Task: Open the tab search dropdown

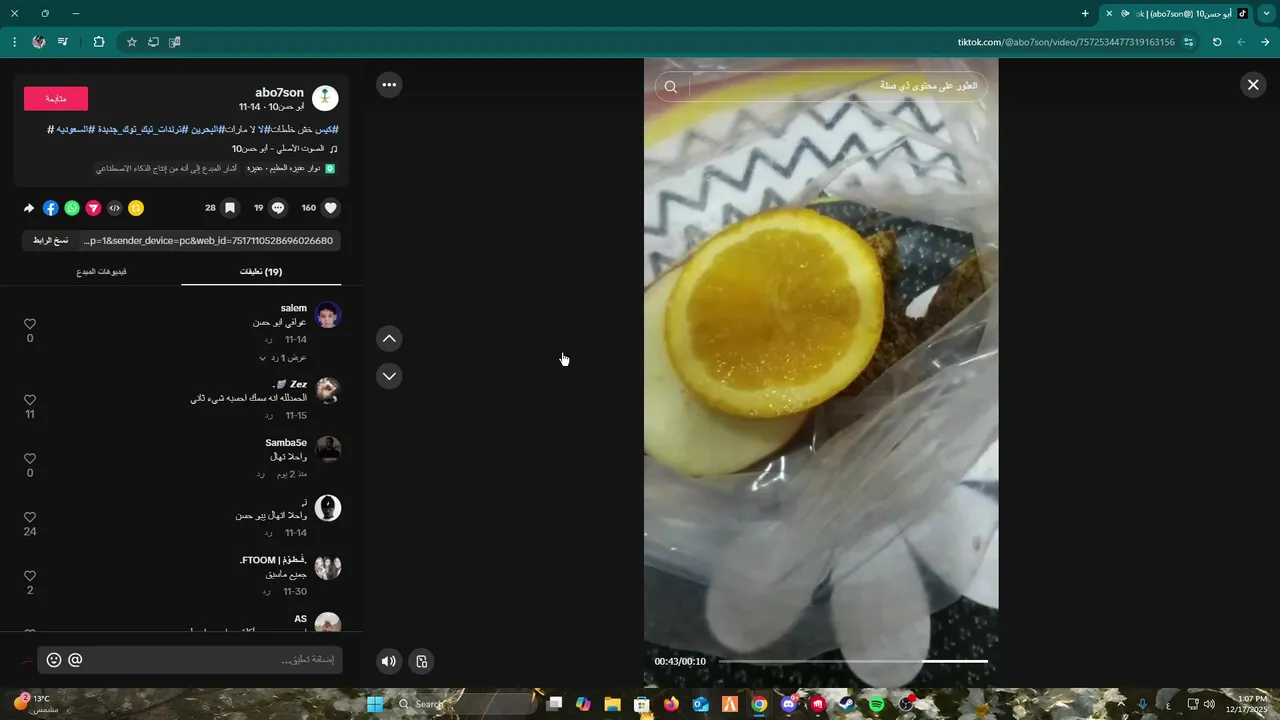Action: click(1266, 13)
